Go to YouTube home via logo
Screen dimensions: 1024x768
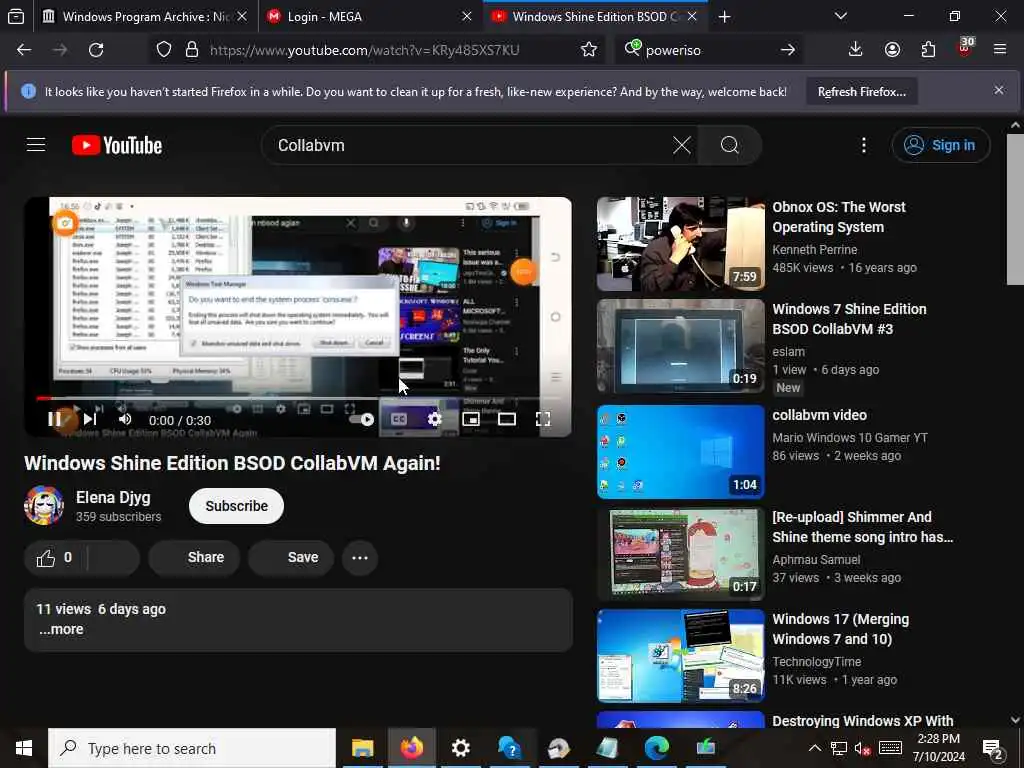[x=117, y=145]
